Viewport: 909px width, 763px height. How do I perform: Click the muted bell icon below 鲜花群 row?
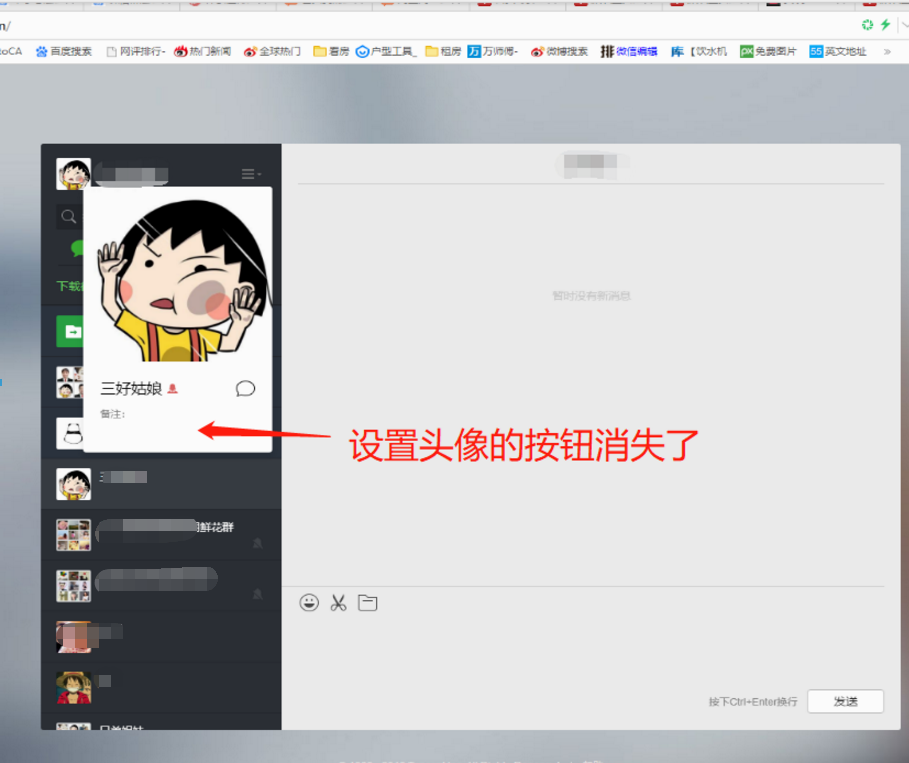point(257,594)
